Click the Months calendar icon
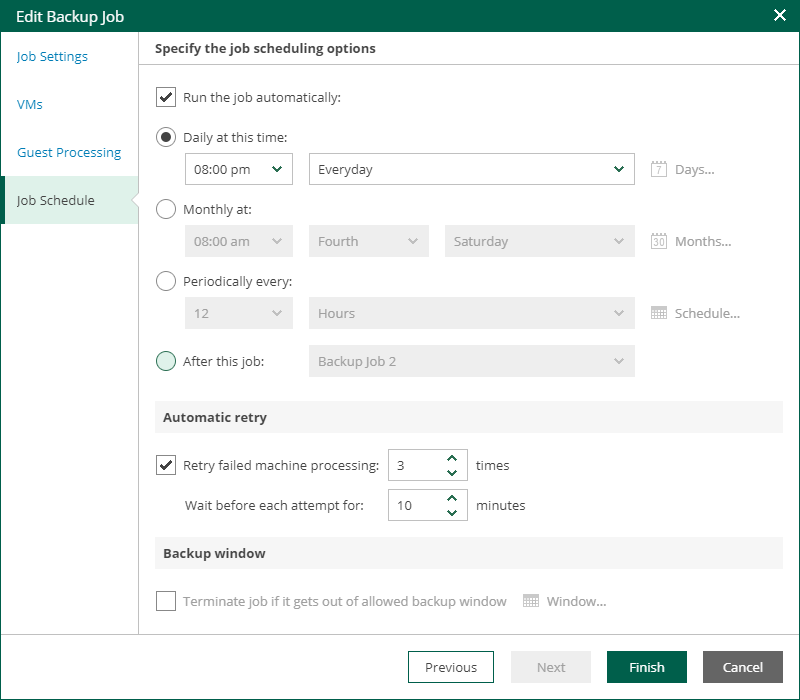 pos(658,241)
